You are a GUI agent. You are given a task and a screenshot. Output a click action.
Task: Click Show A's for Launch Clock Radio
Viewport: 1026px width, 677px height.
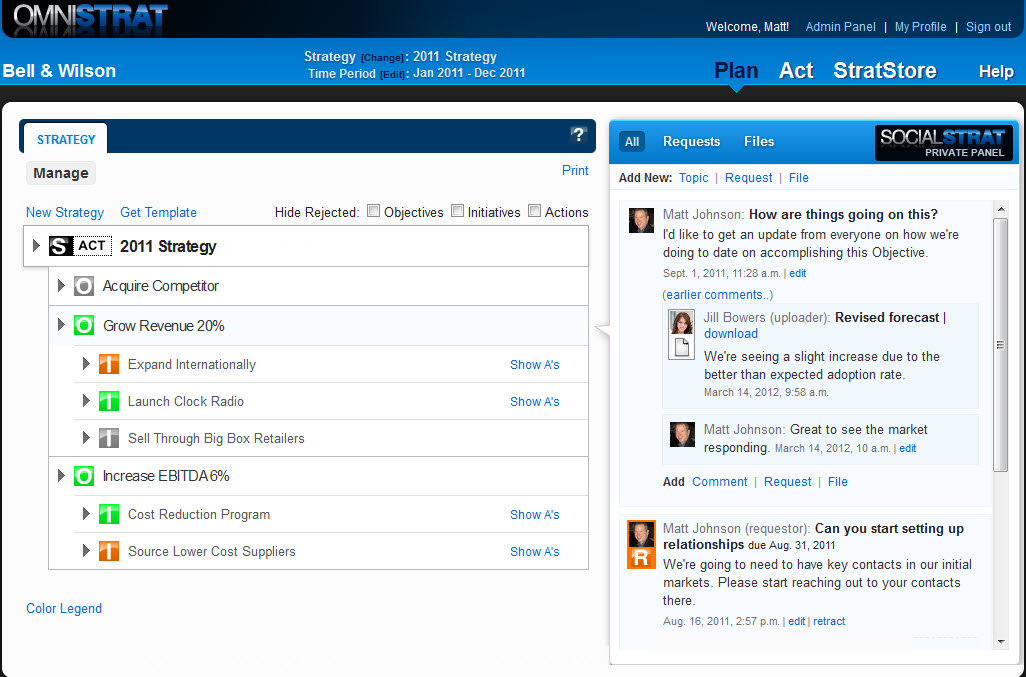pyautogui.click(x=535, y=402)
